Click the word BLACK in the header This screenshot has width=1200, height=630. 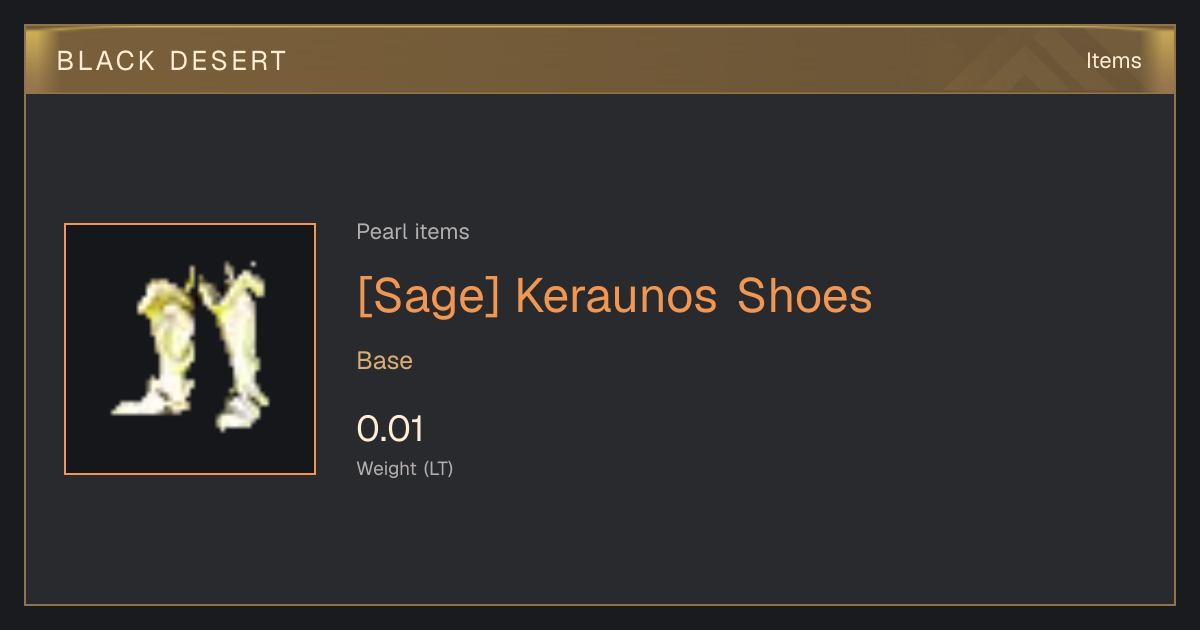(x=107, y=61)
